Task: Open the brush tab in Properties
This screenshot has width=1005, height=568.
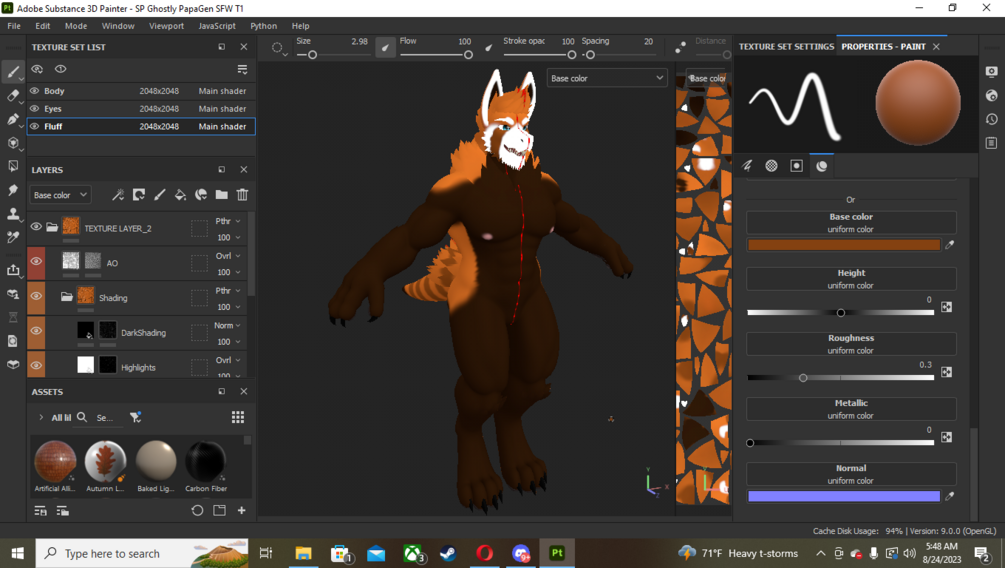Action: (x=747, y=166)
